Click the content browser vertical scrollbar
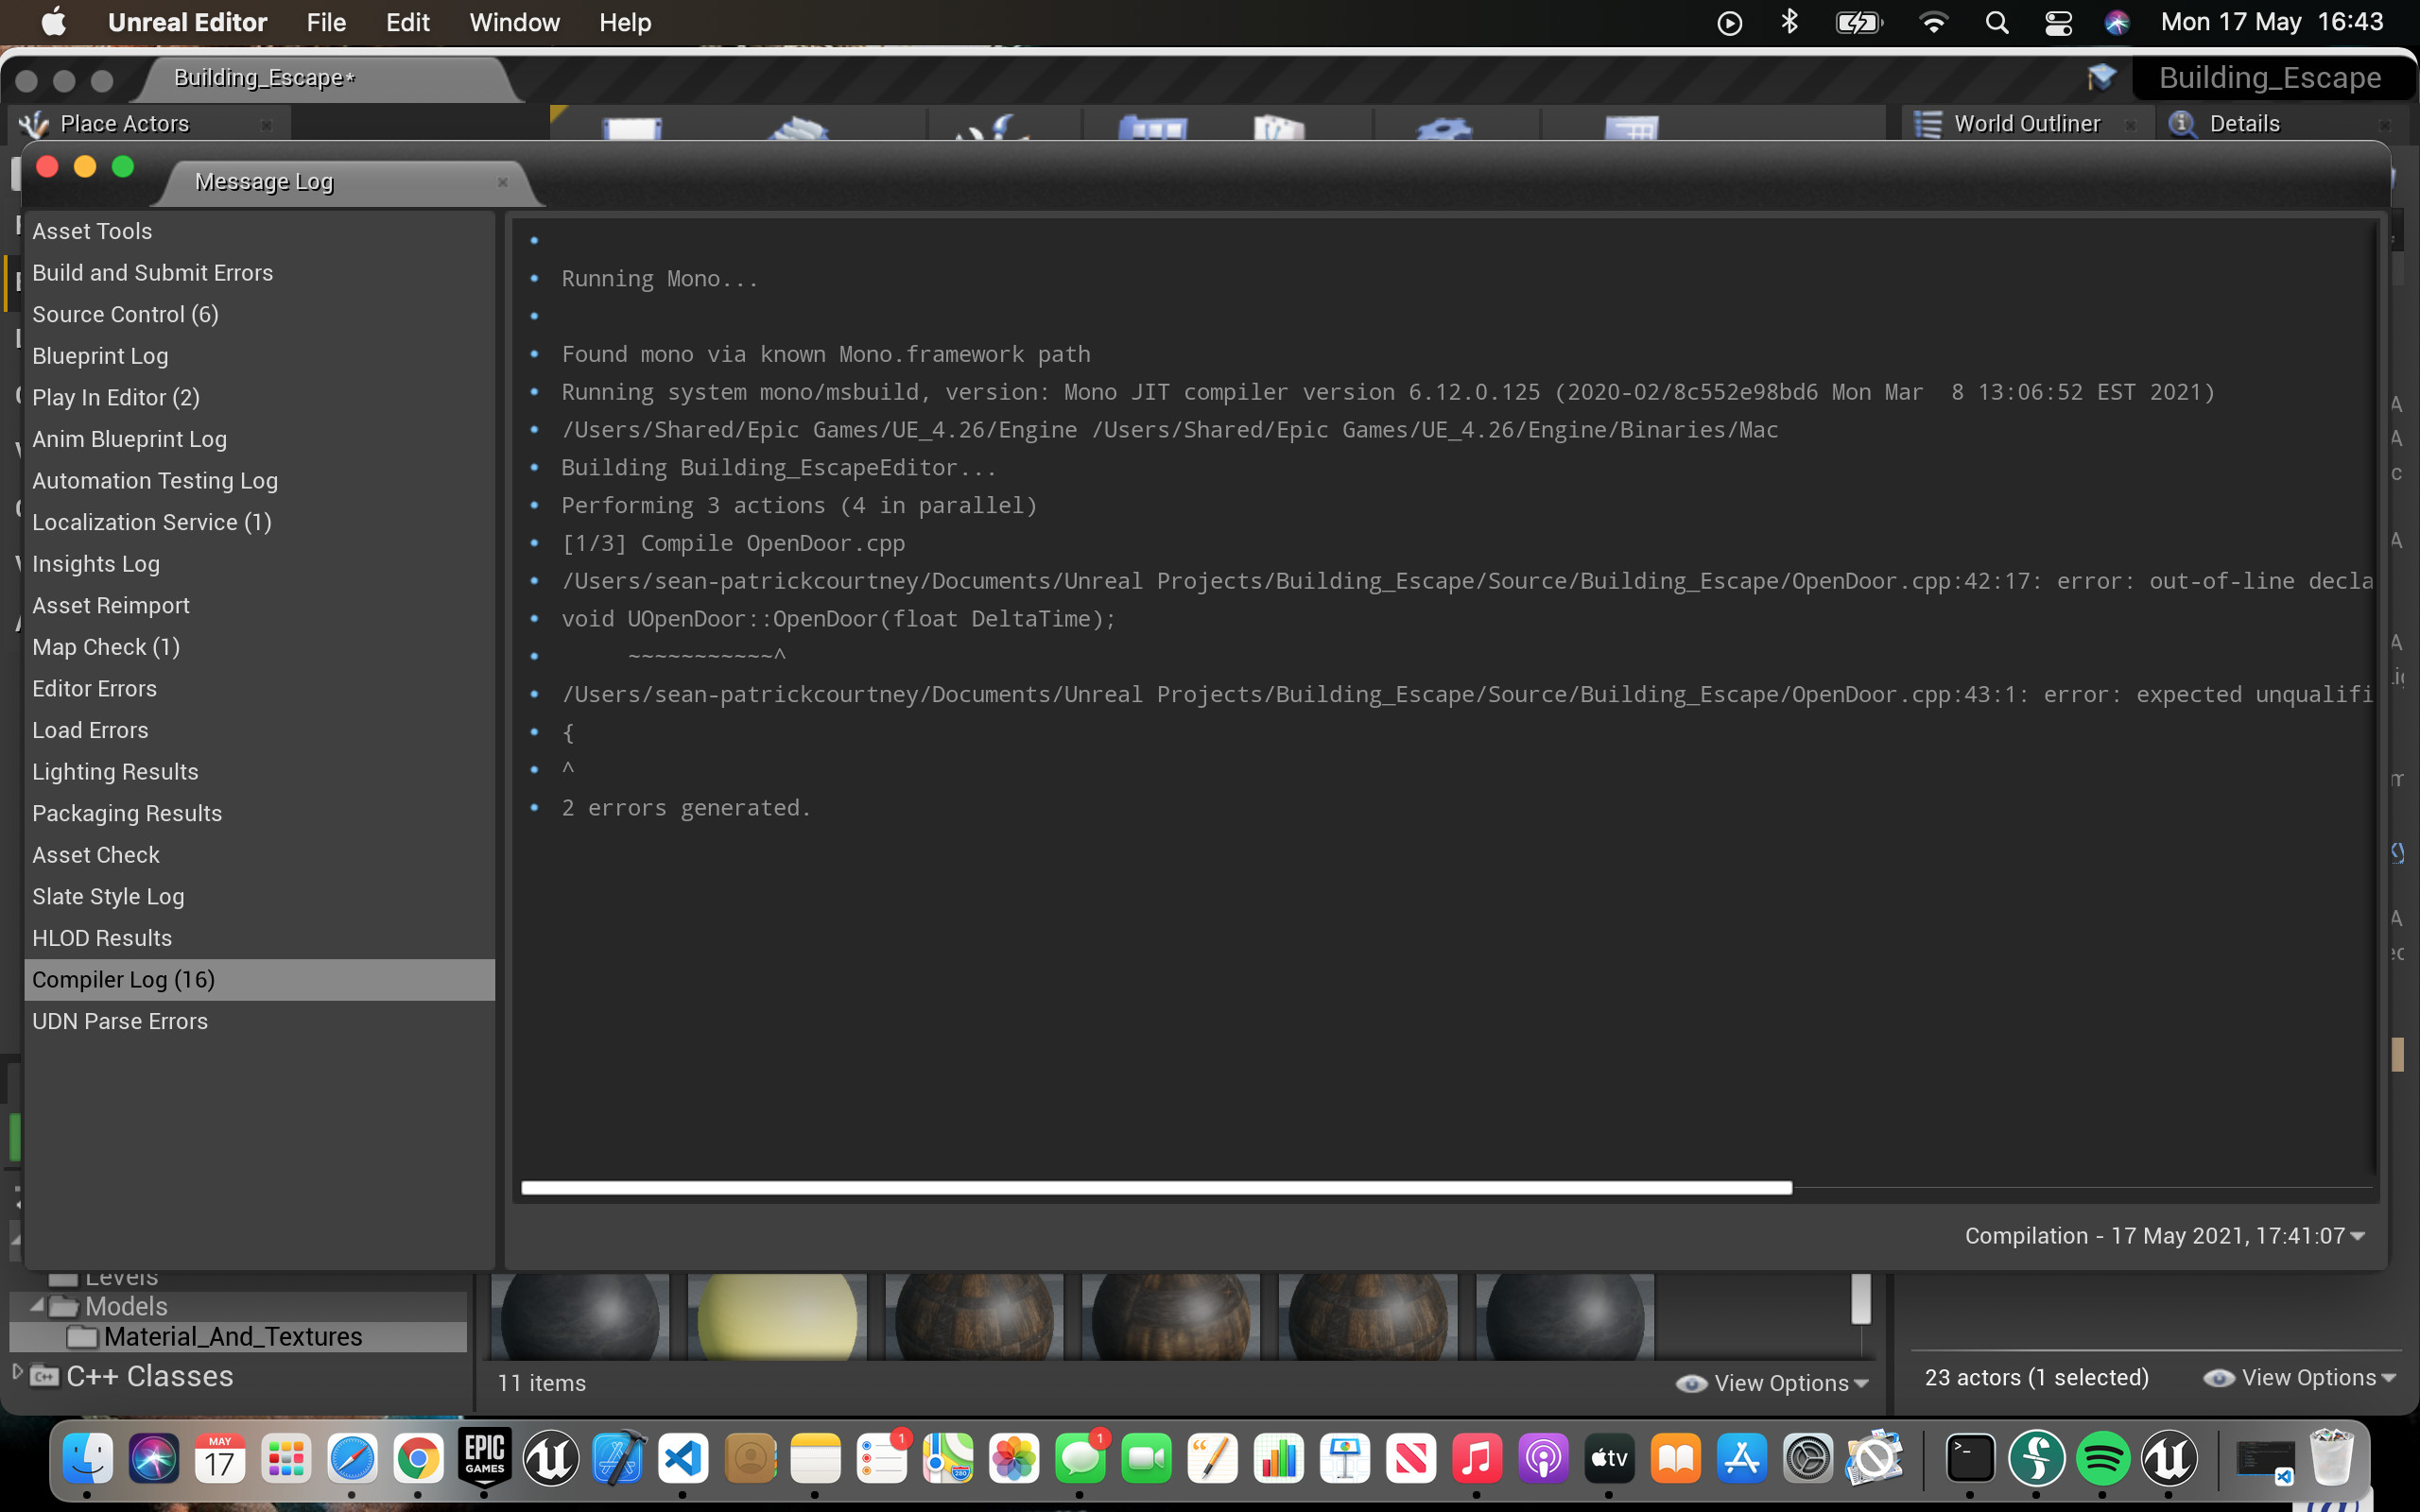 [1860, 1298]
